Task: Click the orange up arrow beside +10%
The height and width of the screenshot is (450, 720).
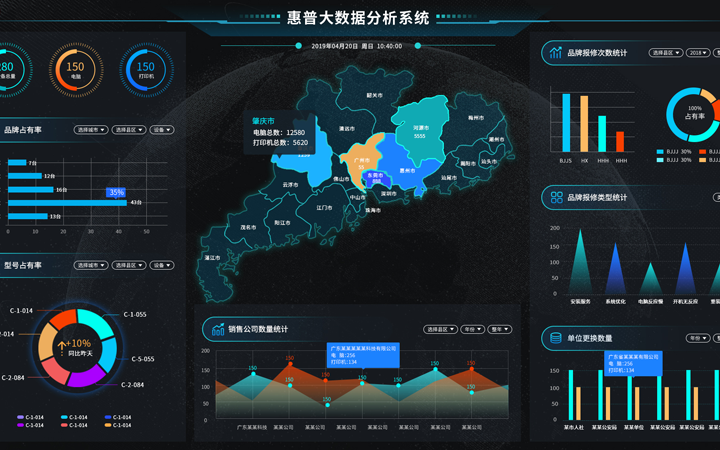Action: [62, 348]
